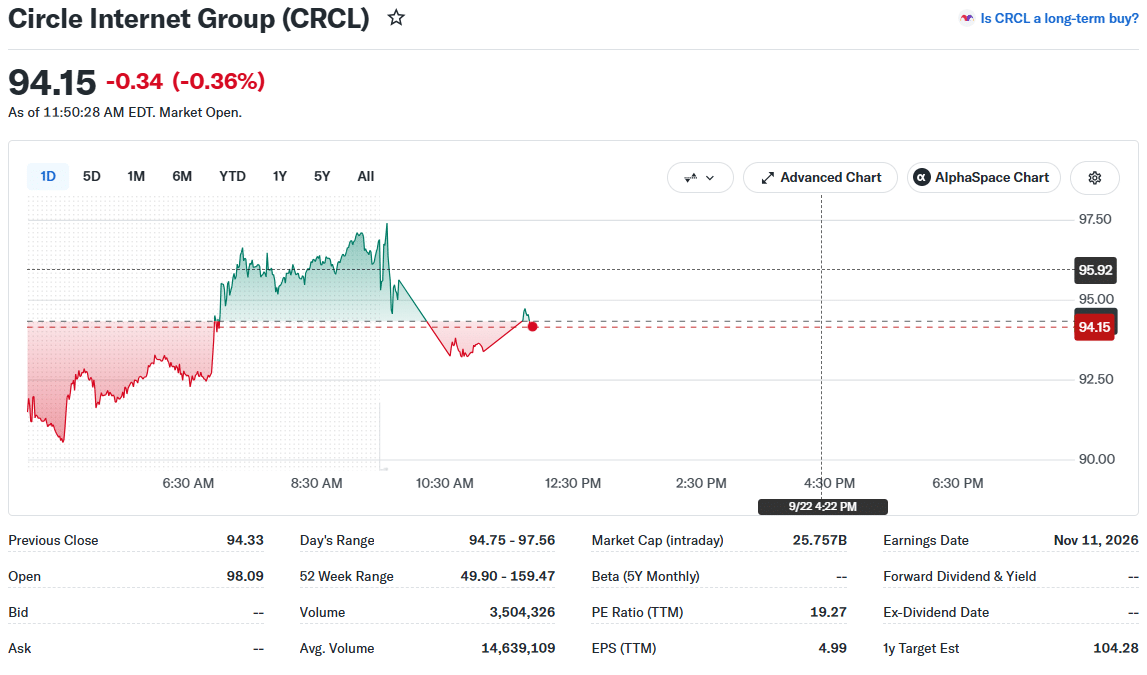Click Day's Range value 94.75 - 97.56

click(x=512, y=540)
